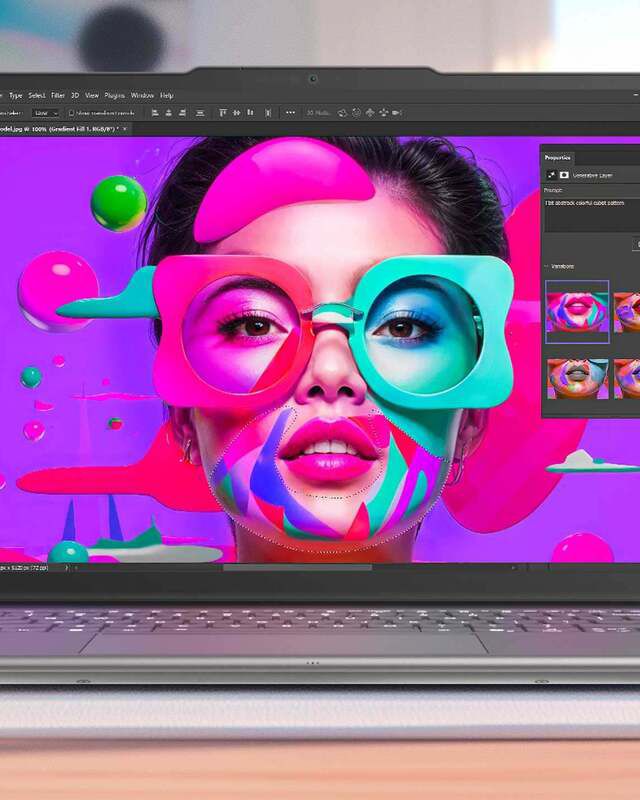This screenshot has width=640, height=800.
Task: Open the three-dots align options
Action: (x=290, y=112)
